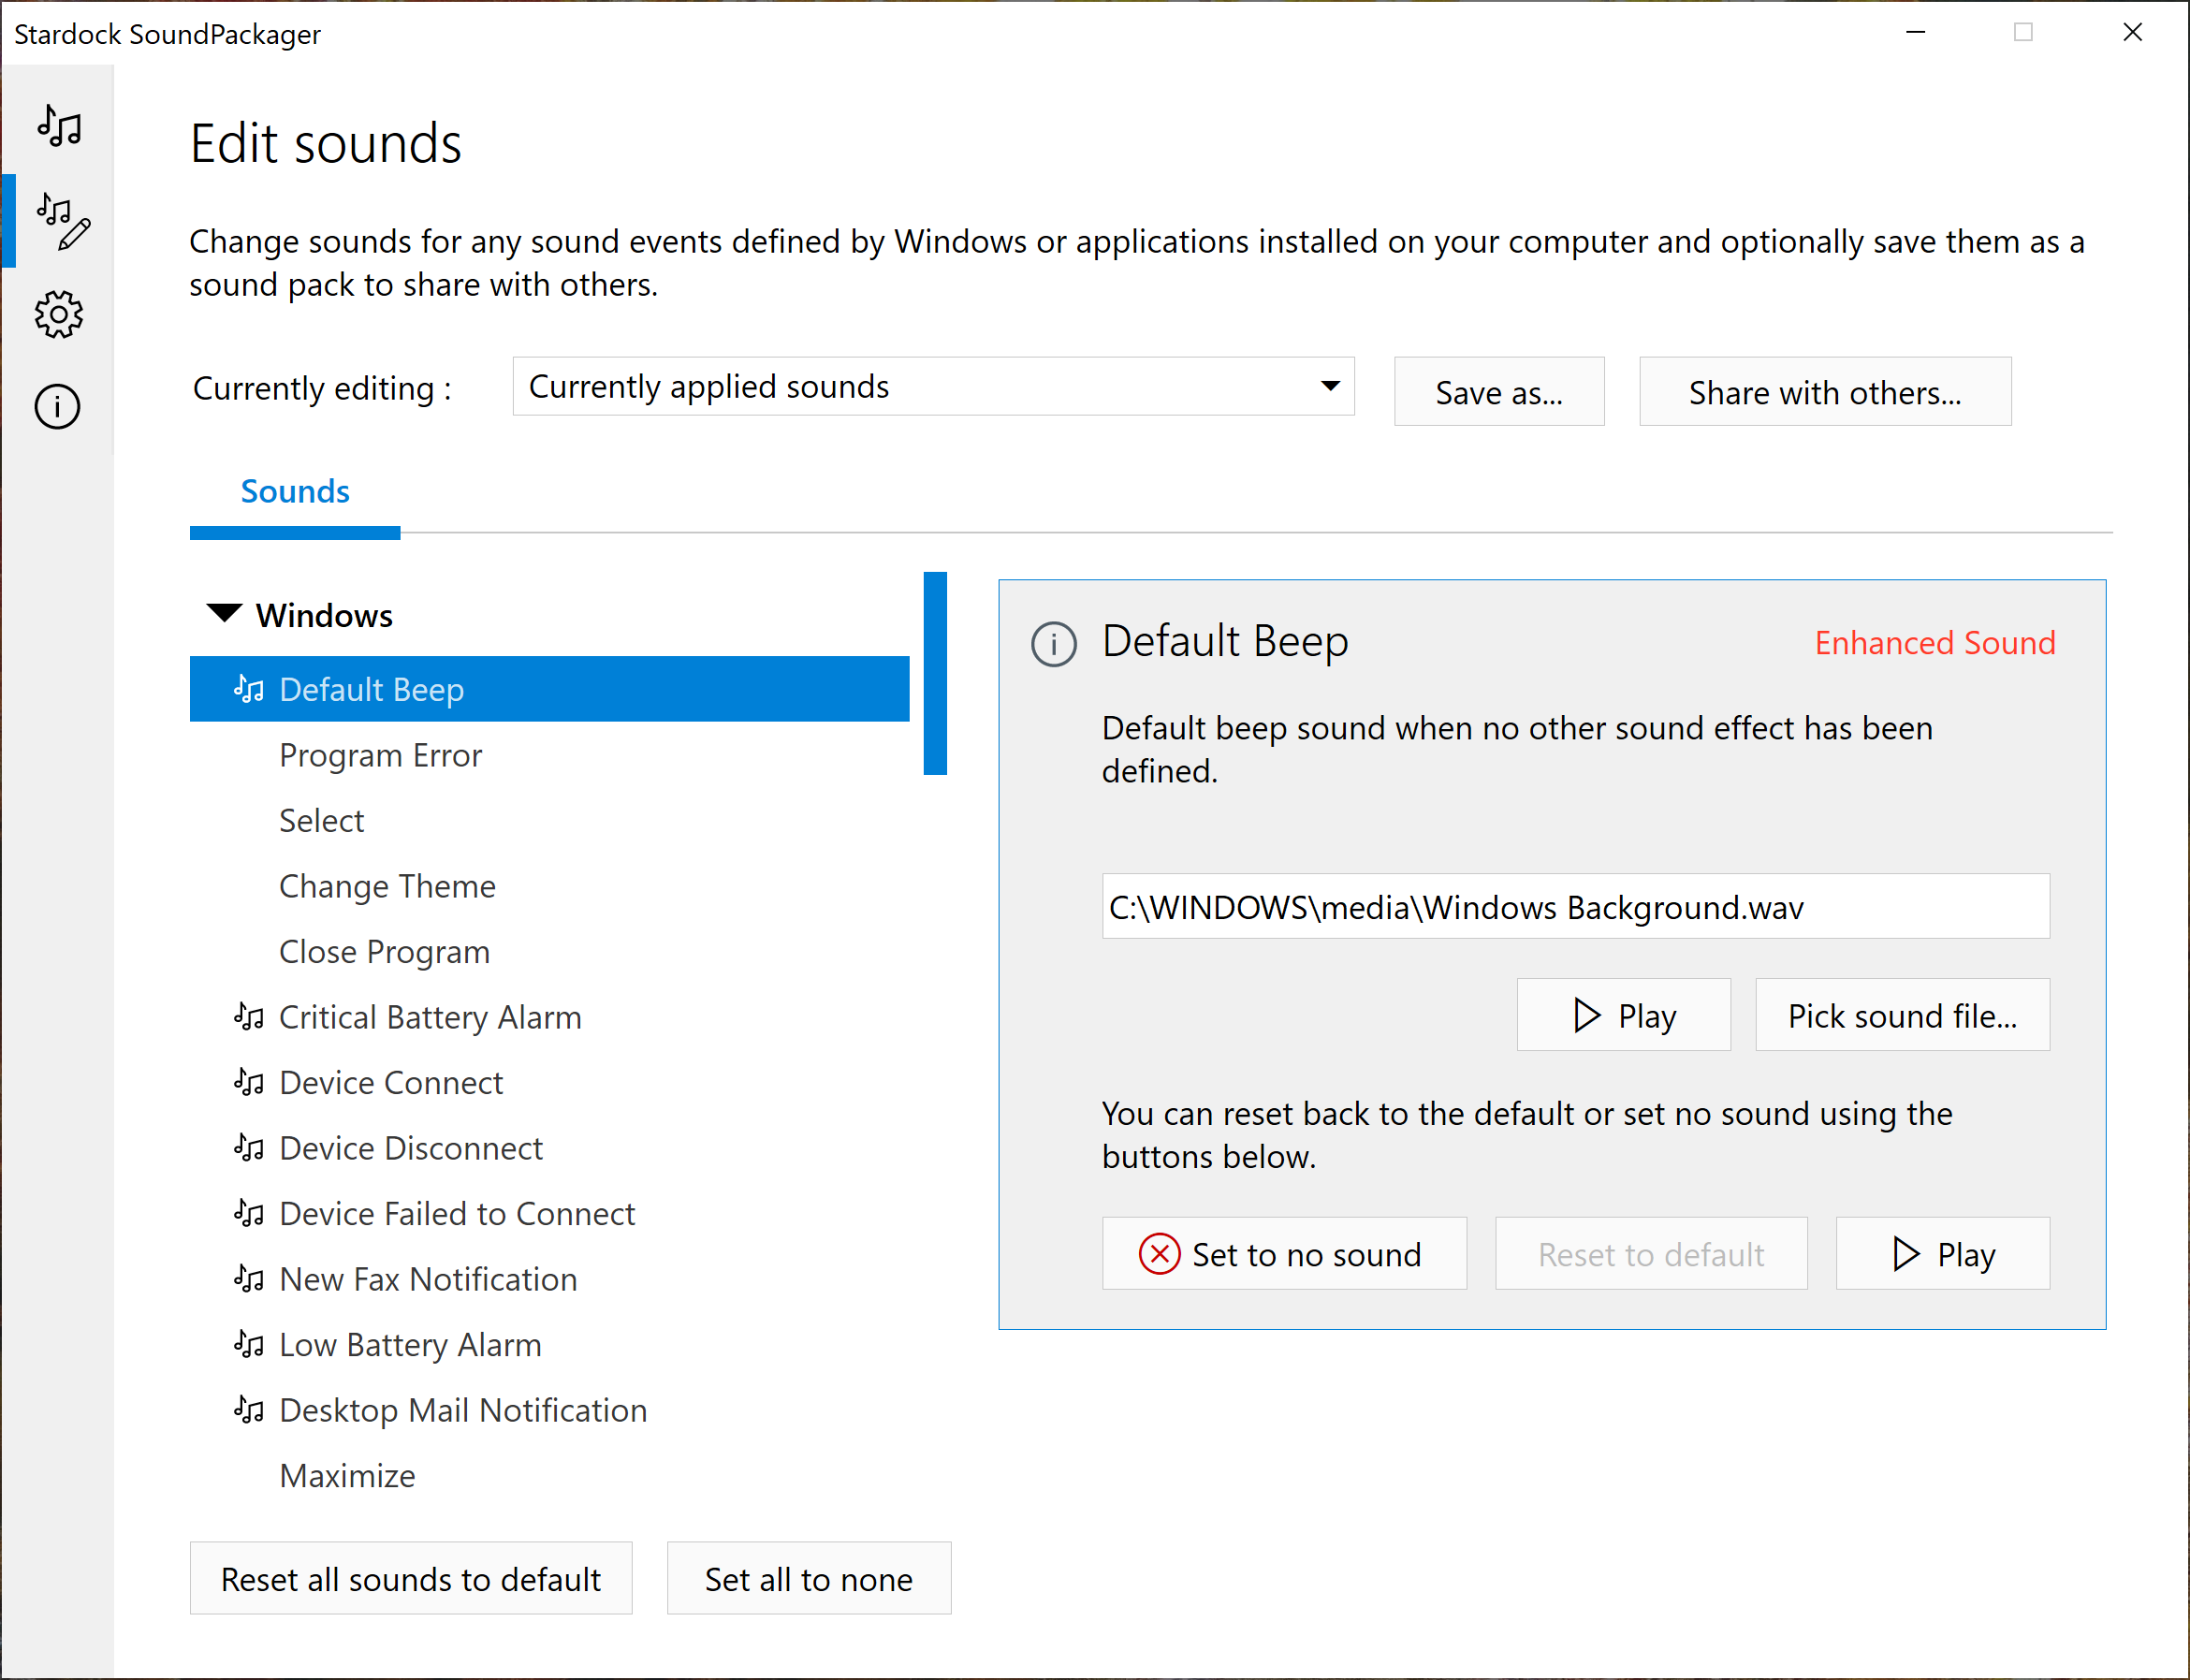Click Pick sound file... button
Image resolution: width=2190 pixels, height=1680 pixels.
[x=1902, y=1015]
